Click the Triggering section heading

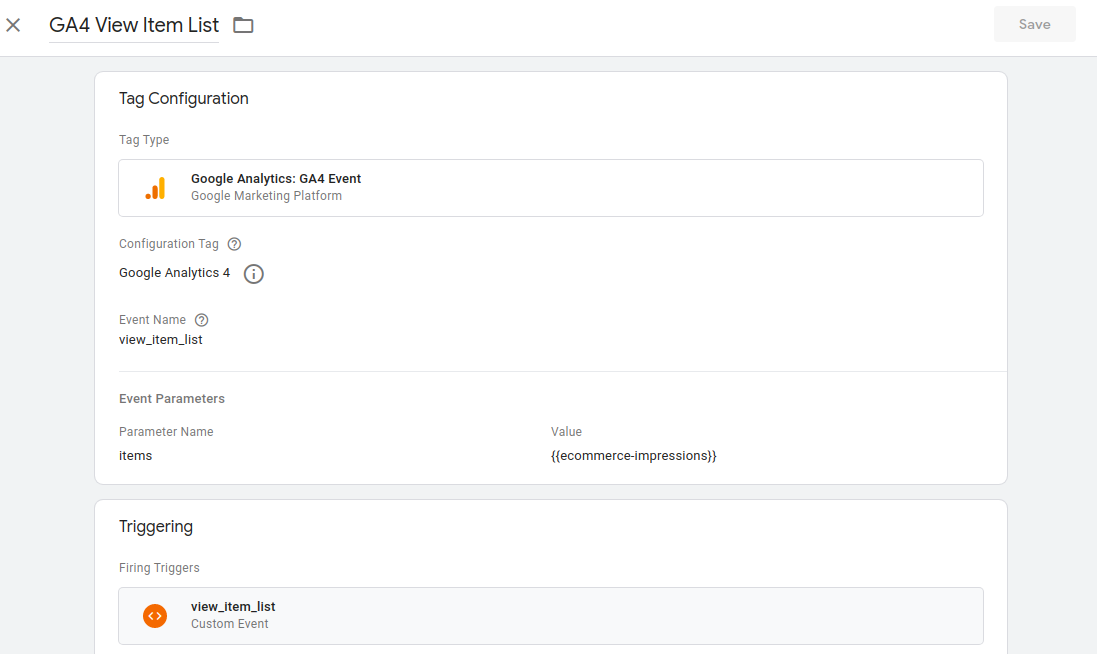tap(156, 527)
